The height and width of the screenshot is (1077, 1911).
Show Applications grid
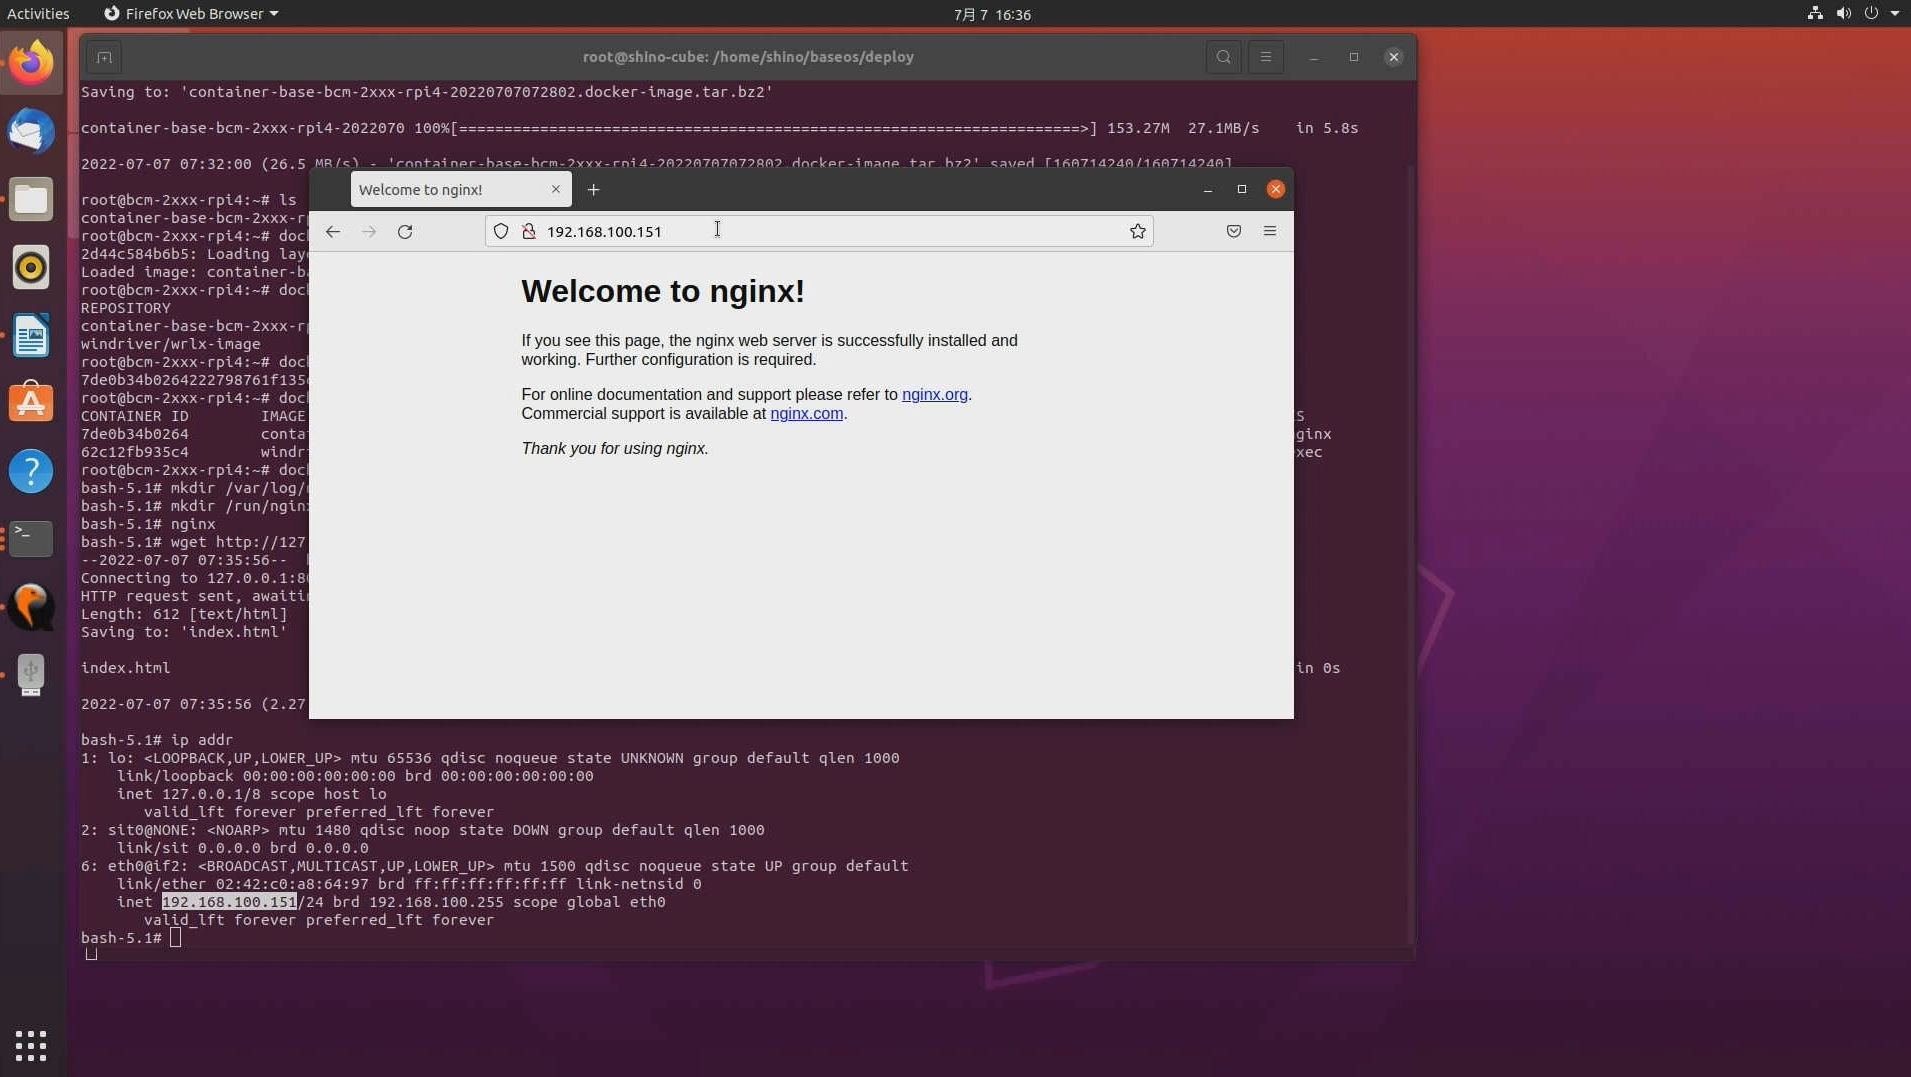tap(31, 1045)
